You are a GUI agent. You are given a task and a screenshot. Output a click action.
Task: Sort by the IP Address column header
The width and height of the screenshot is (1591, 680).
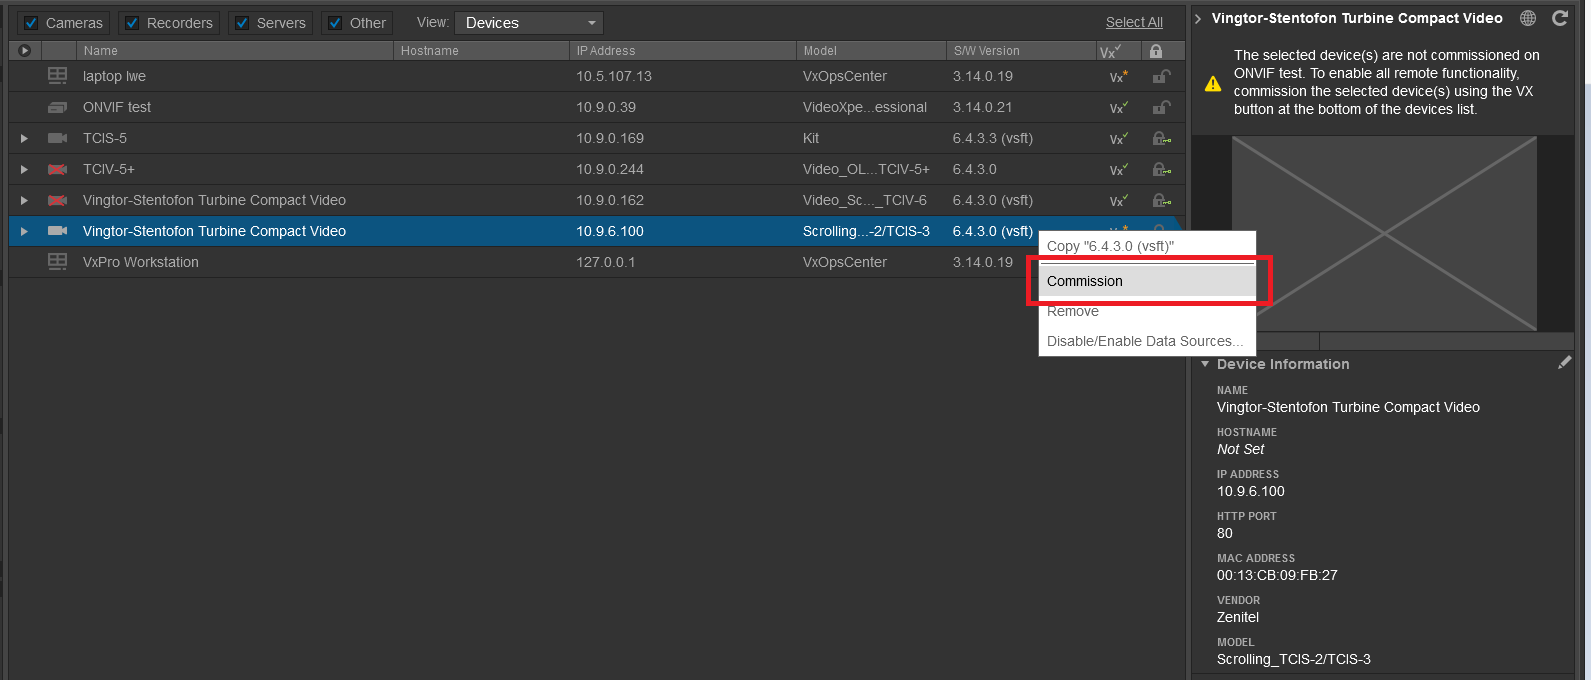coord(605,50)
